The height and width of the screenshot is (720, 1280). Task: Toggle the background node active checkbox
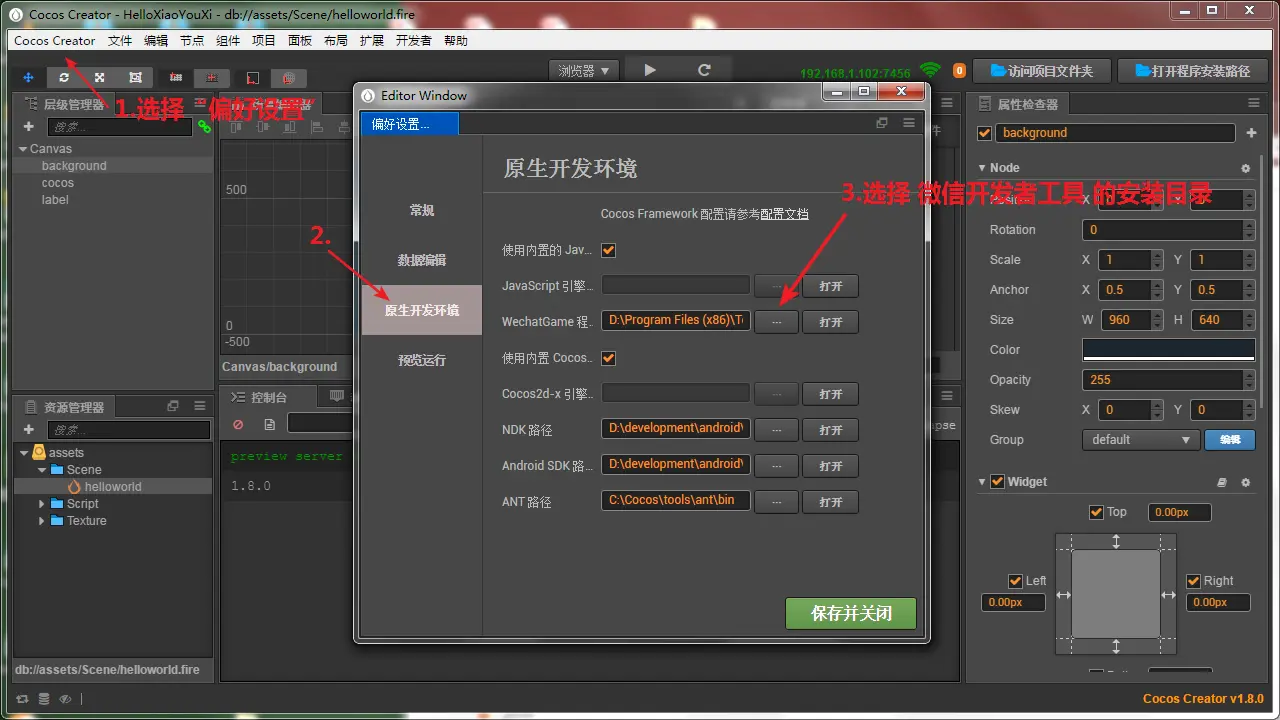[x=985, y=133]
